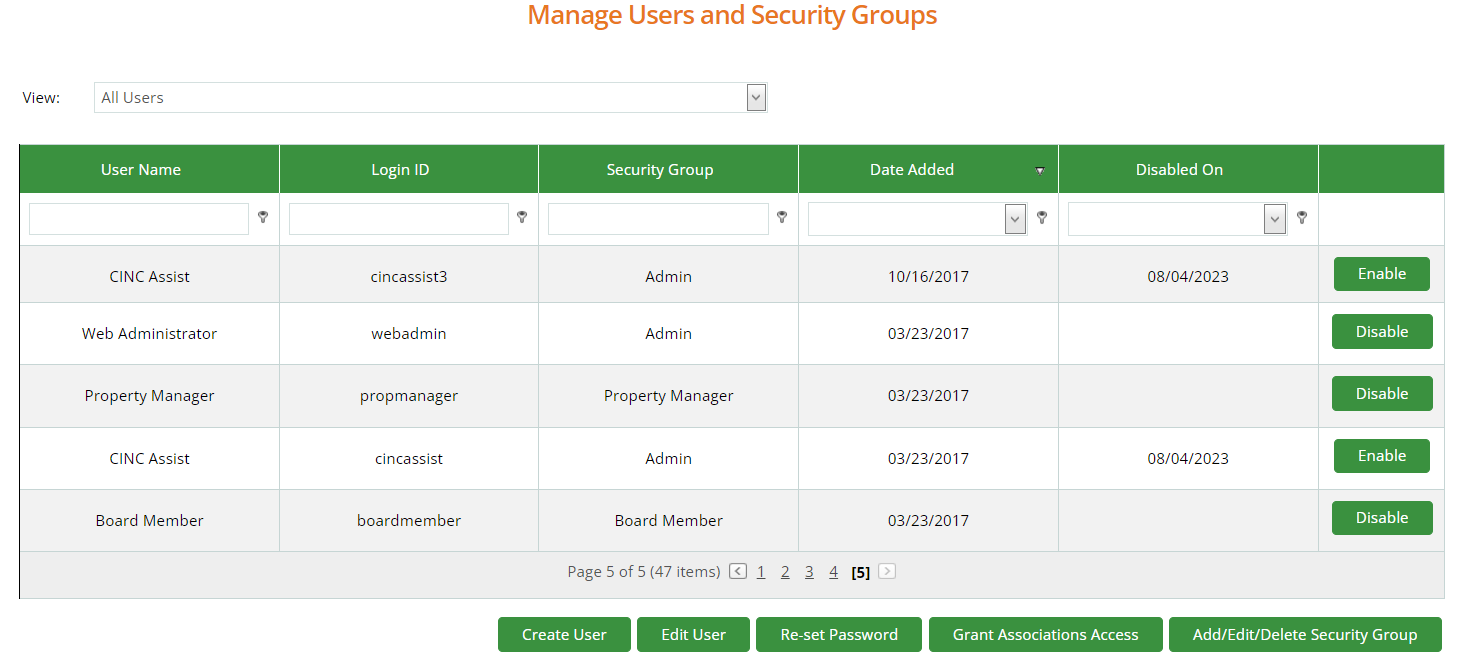Screen dimensions: 1459x668
Task: Select the Board Member user name cell
Action: [x=150, y=521]
